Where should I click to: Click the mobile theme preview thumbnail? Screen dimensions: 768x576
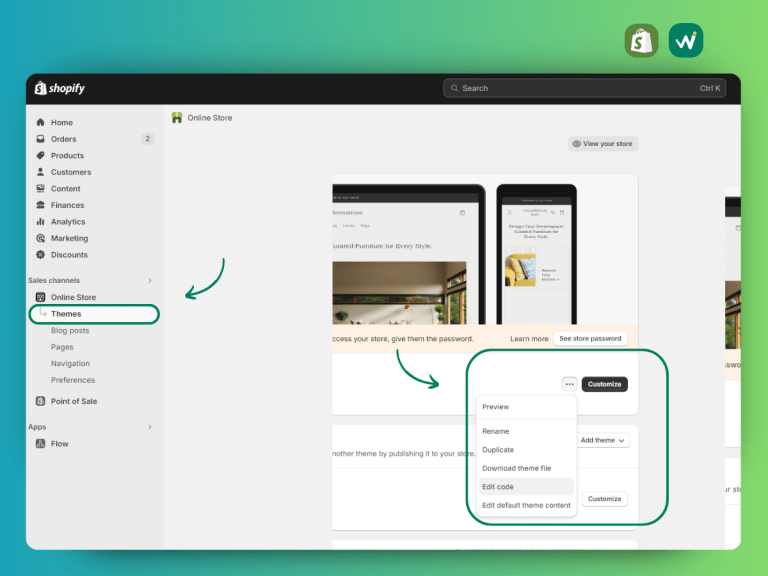pos(536,254)
